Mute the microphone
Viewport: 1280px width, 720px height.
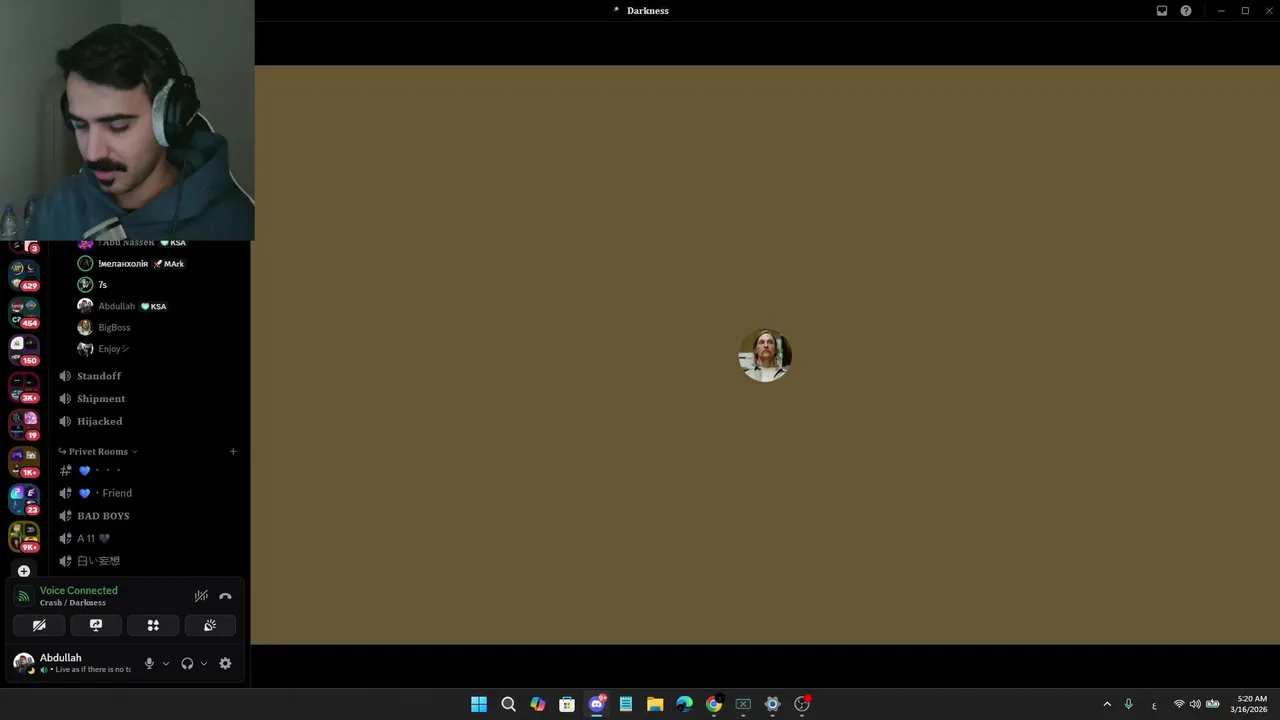(149, 663)
